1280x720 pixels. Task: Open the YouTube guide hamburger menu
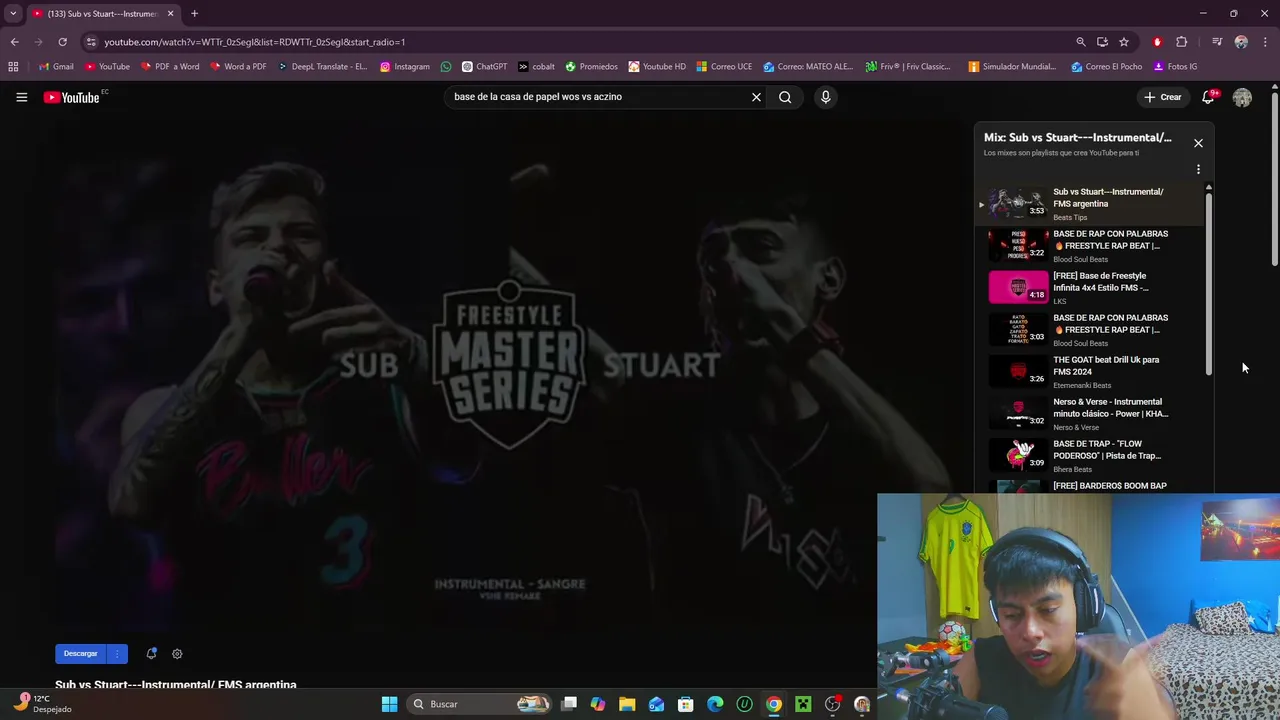(x=21, y=97)
